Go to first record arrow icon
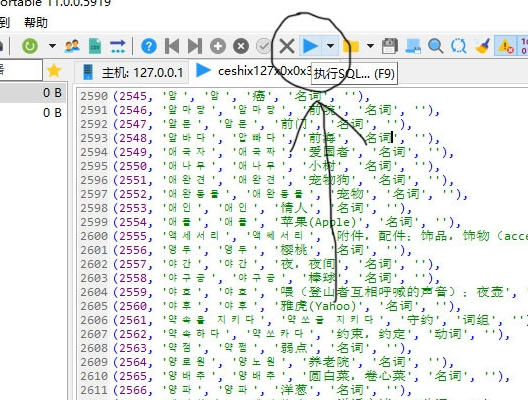The width and height of the screenshot is (528, 400). click(172, 46)
